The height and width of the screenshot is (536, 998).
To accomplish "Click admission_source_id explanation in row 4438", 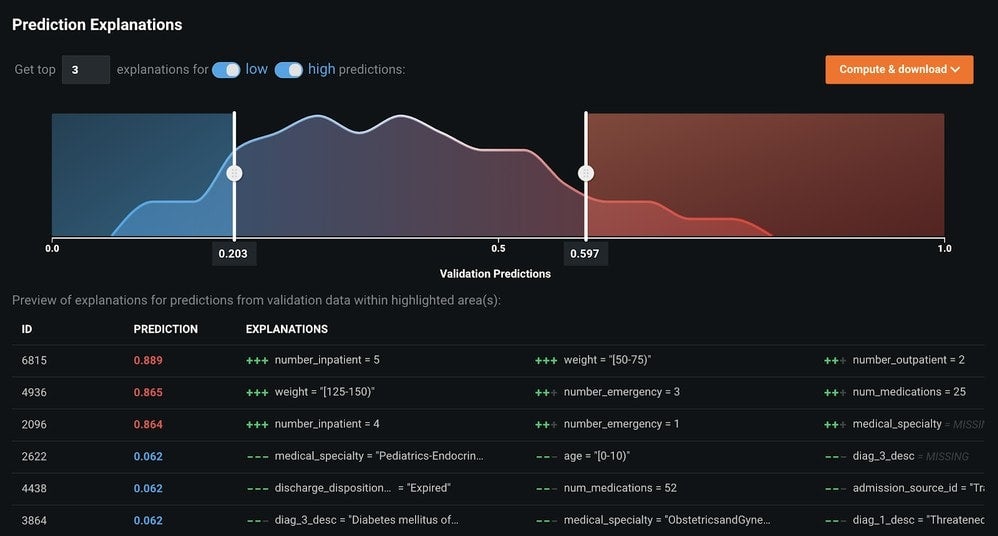I will pyautogui.click(x=918, y=488).
